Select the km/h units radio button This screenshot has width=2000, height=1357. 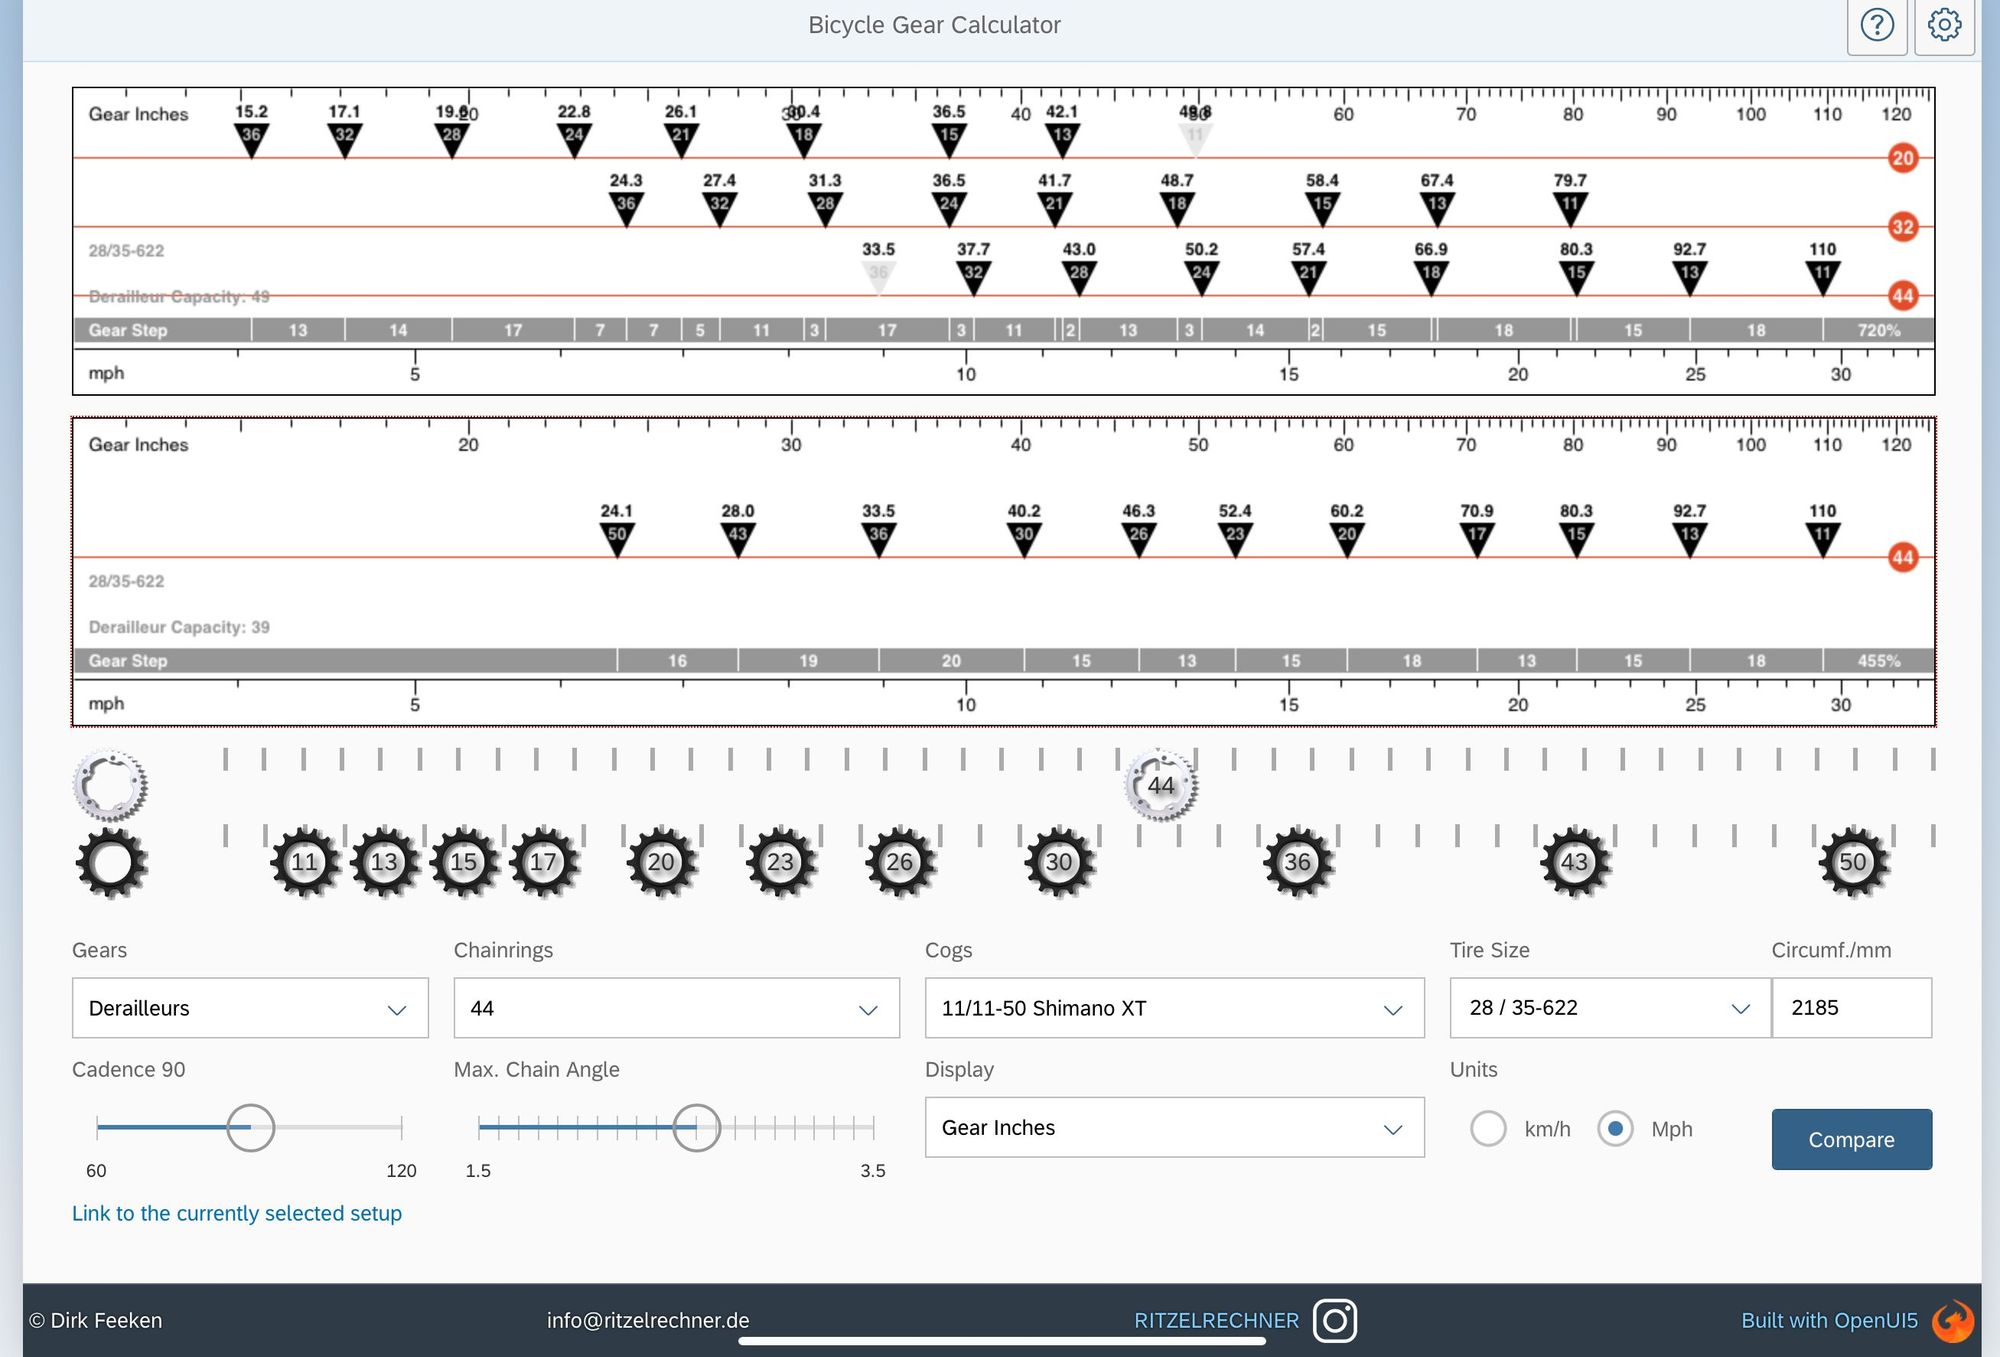coord(1488,1128)
